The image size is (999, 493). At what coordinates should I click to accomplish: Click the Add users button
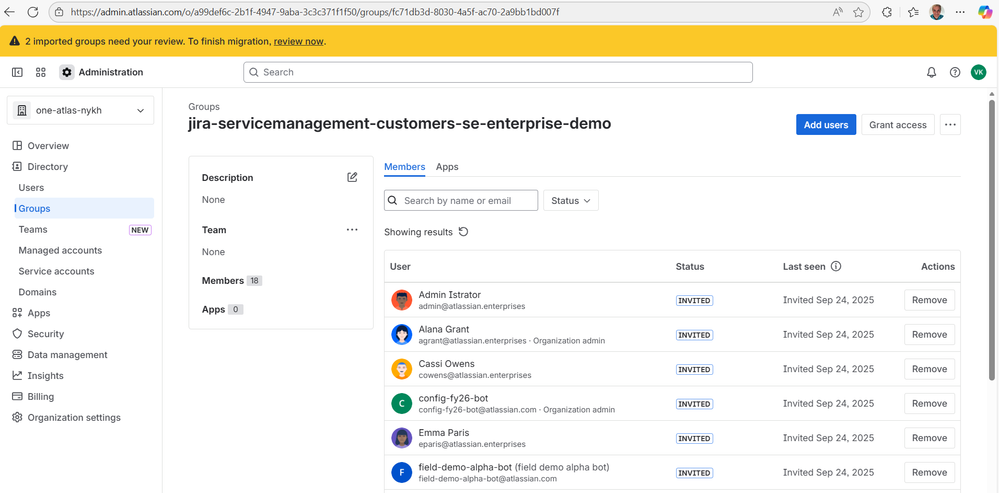[x=826, y=125]
